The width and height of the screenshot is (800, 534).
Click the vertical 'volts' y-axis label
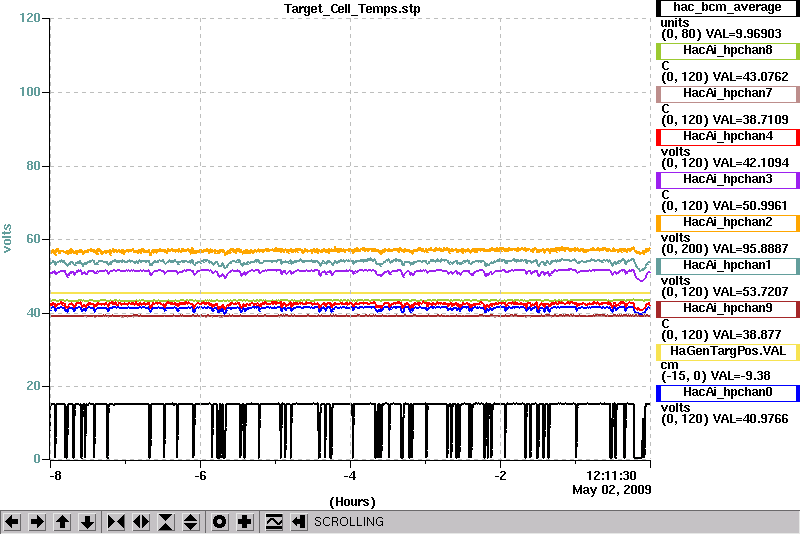(7, 238)
